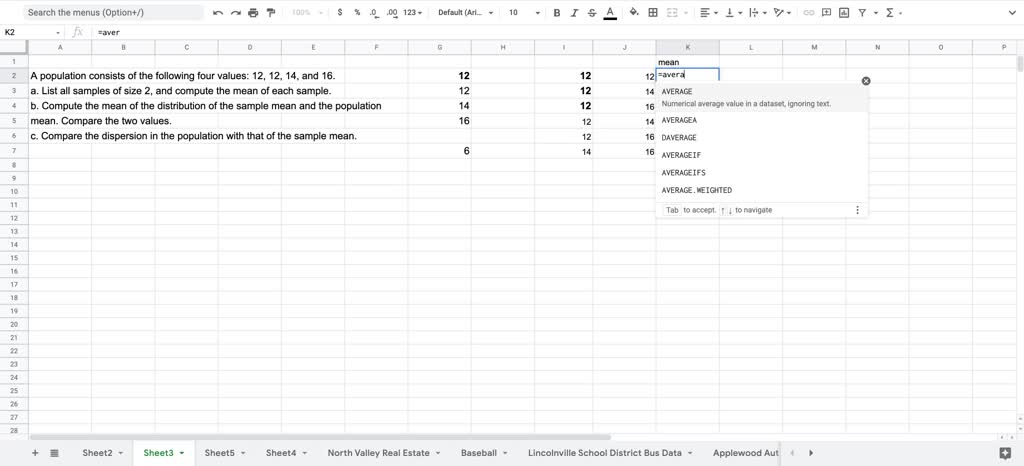Switch to the Baseball sheet tab

[x=478, y=453]
